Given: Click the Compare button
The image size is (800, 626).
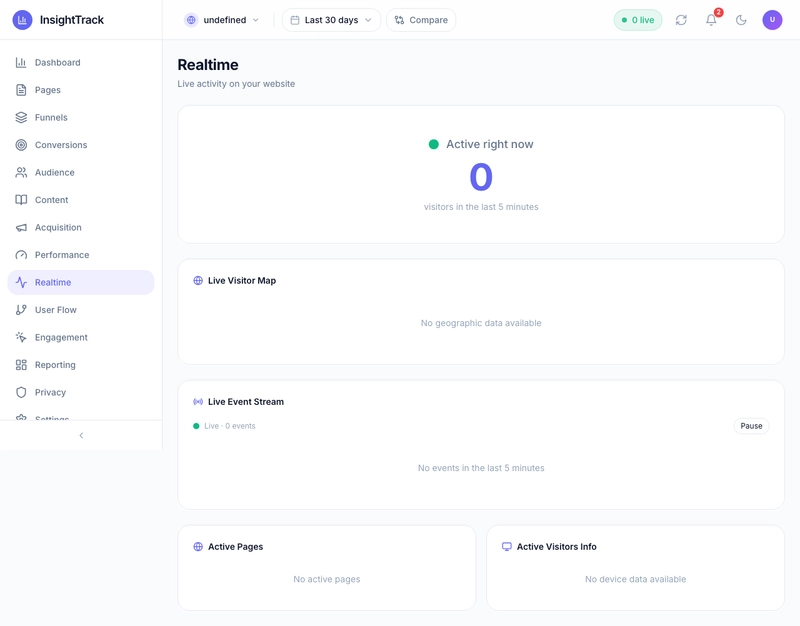Looking at the screenshot, I should pos(421,20).
